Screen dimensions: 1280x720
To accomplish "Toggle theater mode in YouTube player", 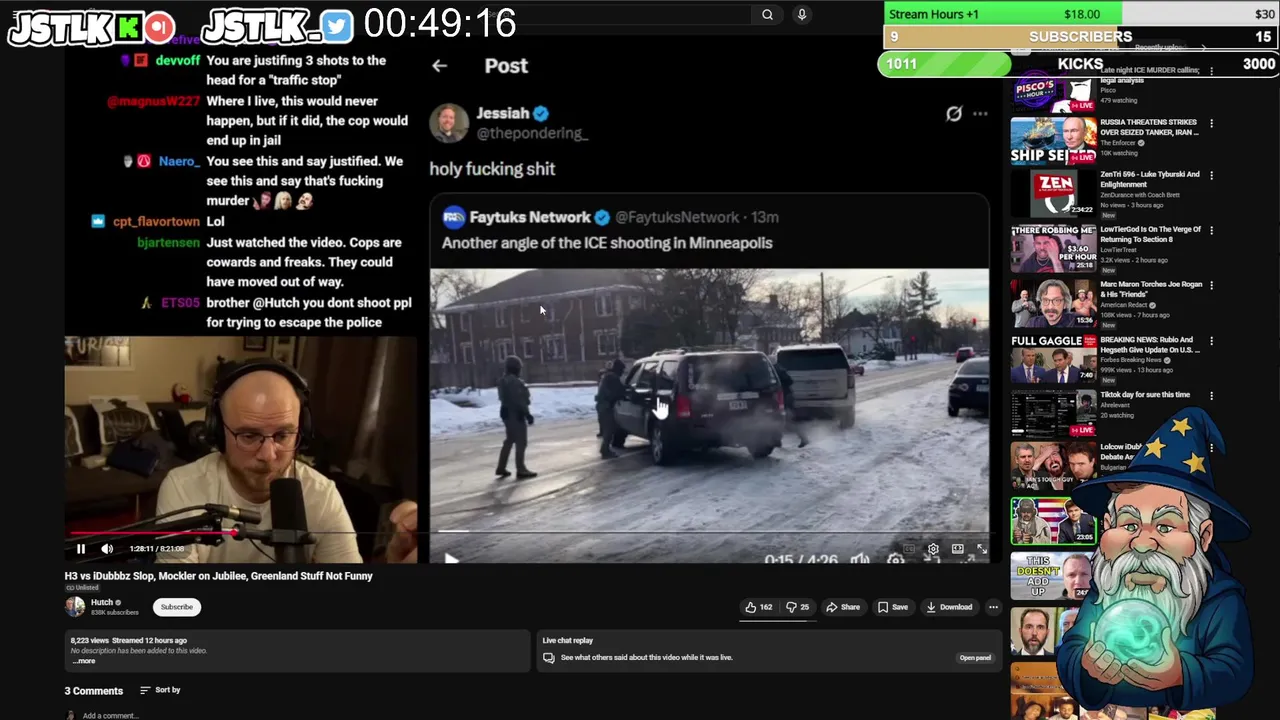I will [957, 548].
